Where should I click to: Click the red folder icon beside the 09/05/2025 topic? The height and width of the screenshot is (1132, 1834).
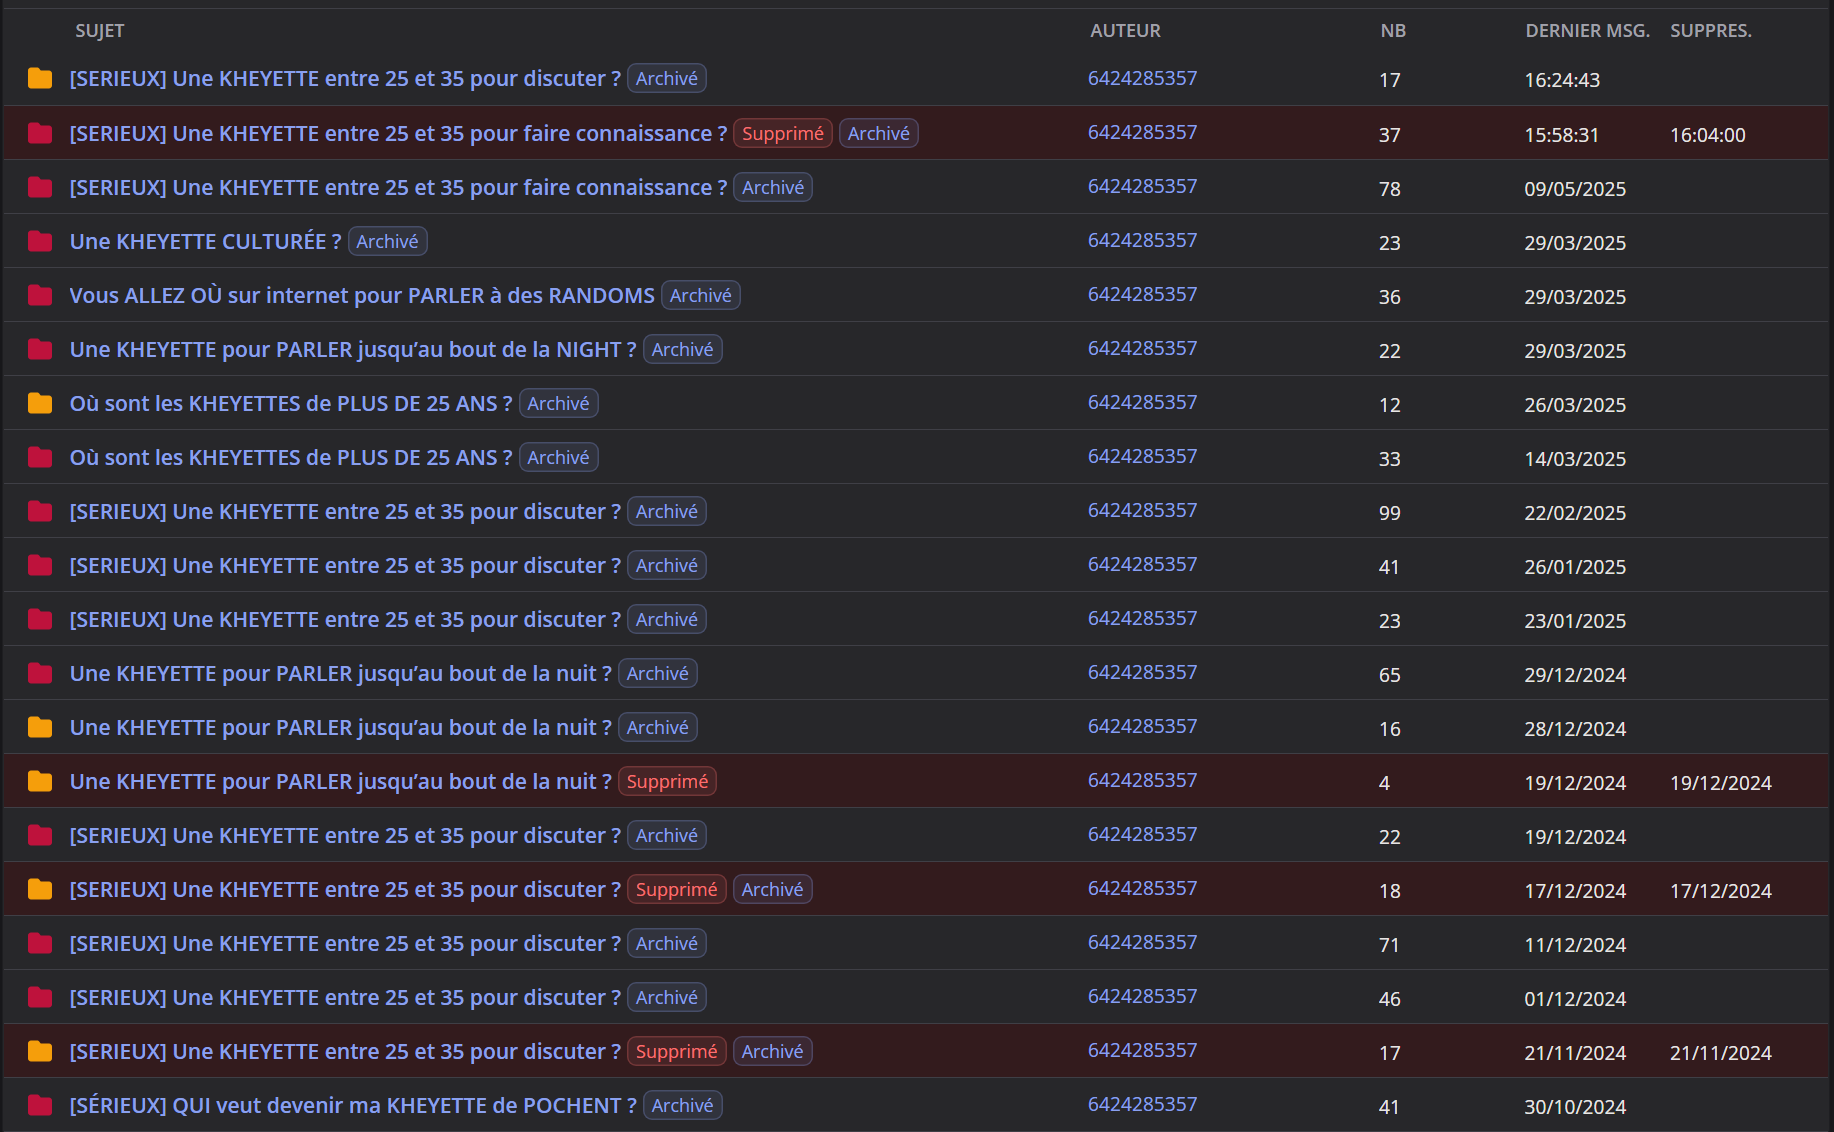pos(40,187)
